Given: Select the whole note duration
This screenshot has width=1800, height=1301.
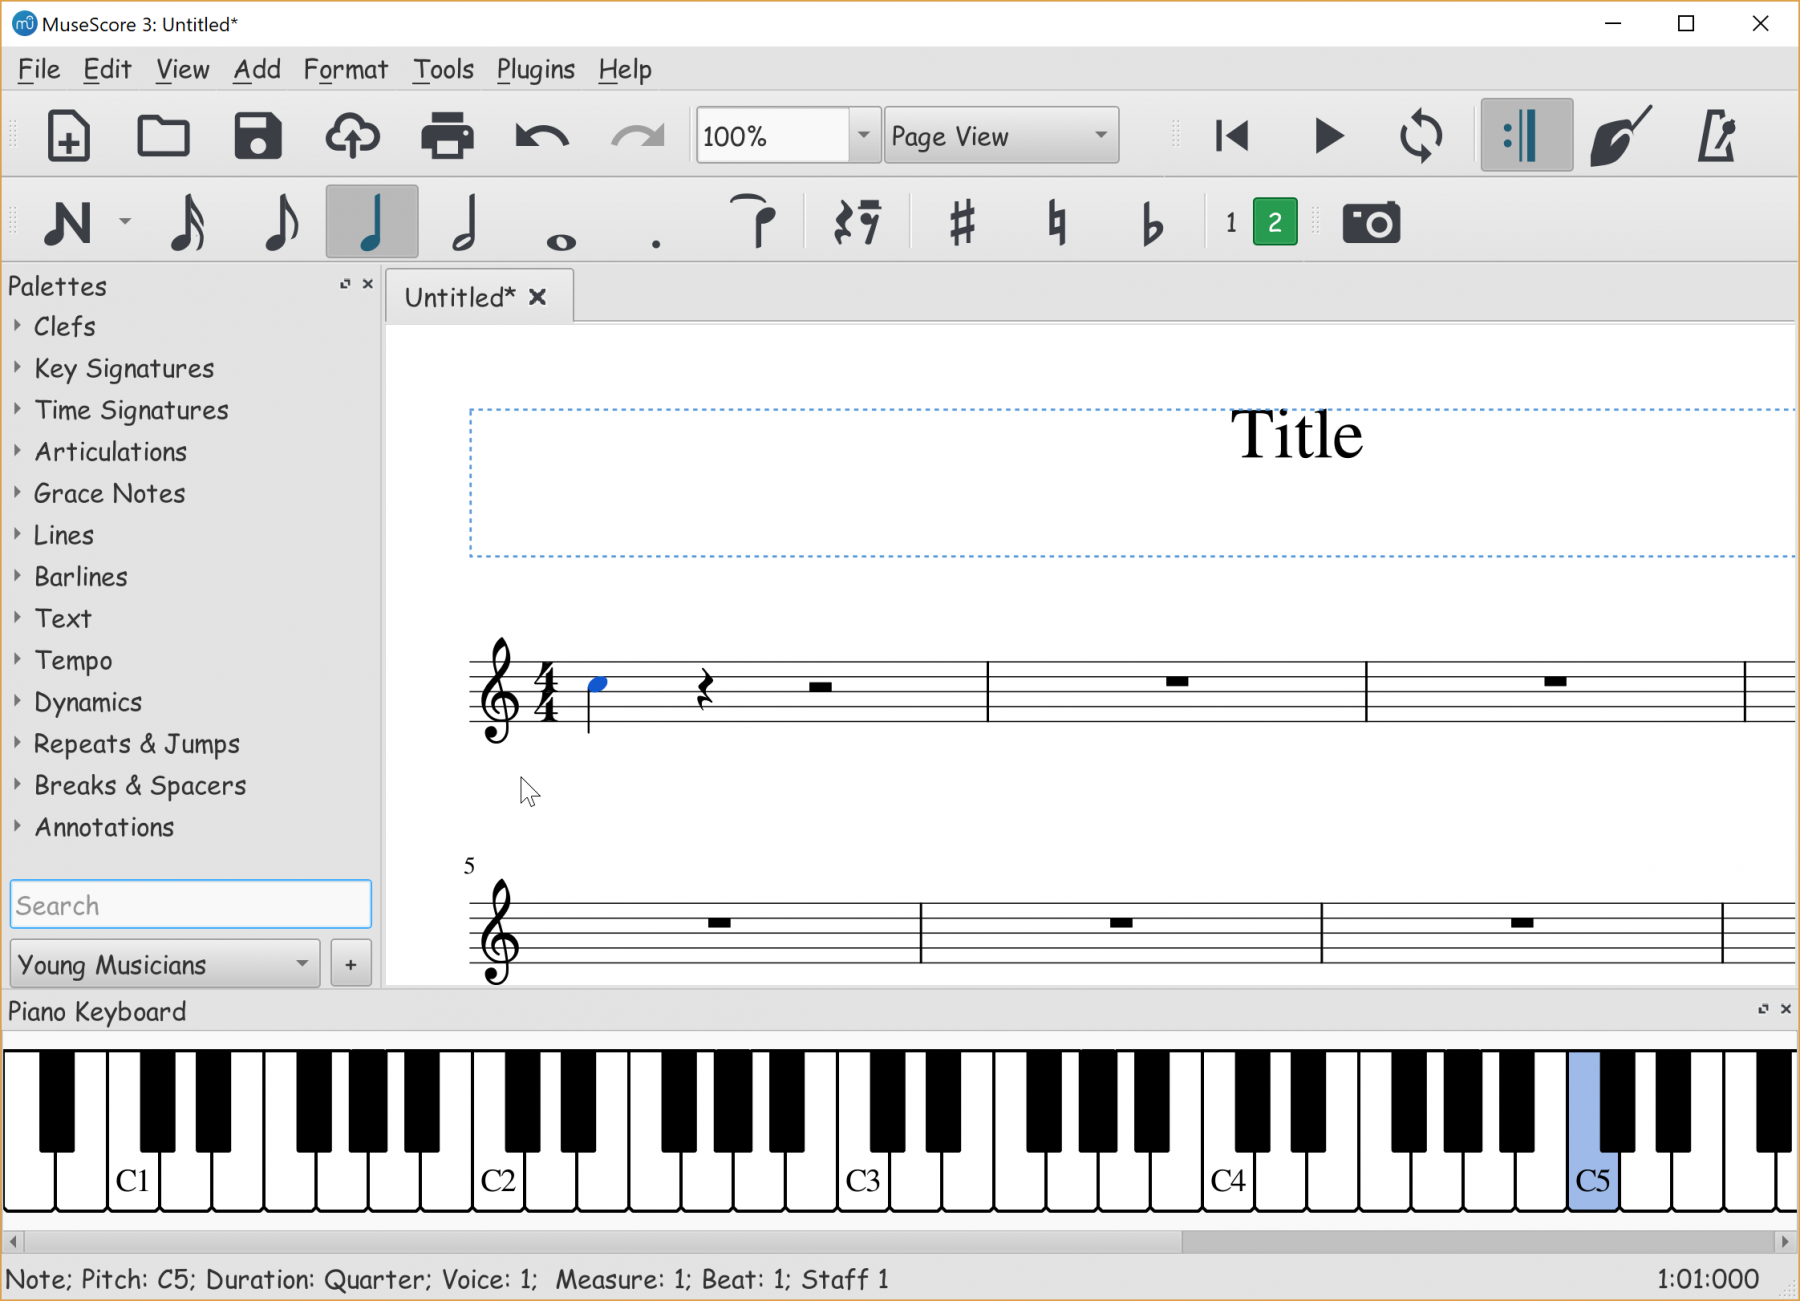Looking at the screenshot, I should (x=561, y=241).
